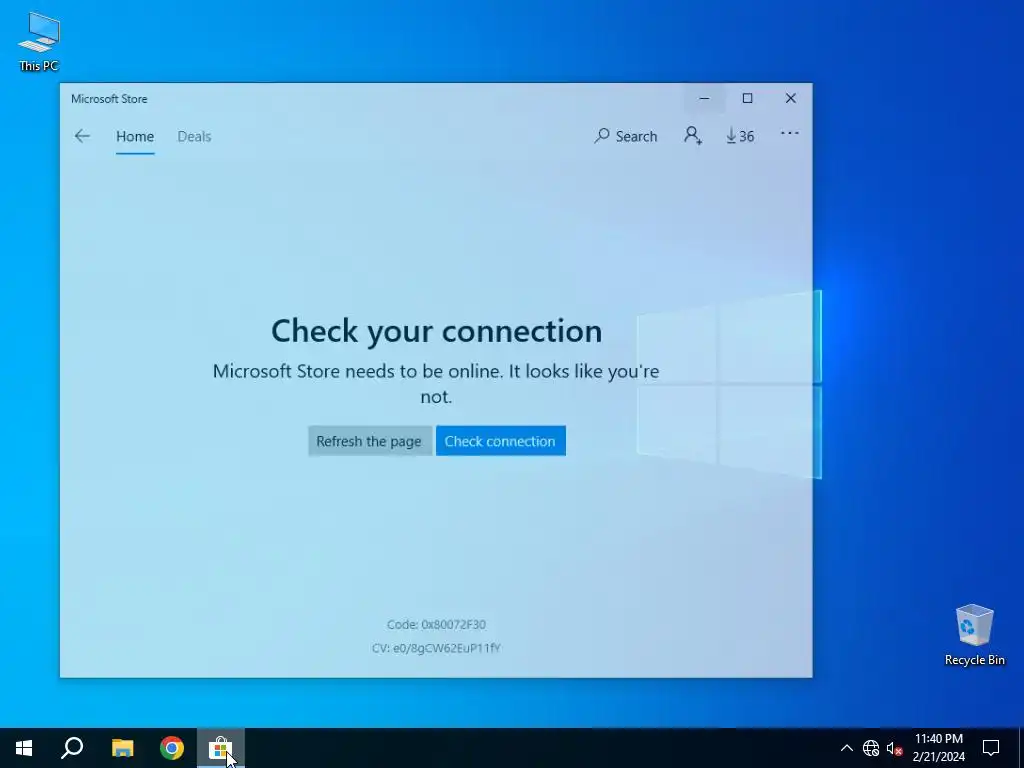Click the sign-in person icon

tap(693, 136)
